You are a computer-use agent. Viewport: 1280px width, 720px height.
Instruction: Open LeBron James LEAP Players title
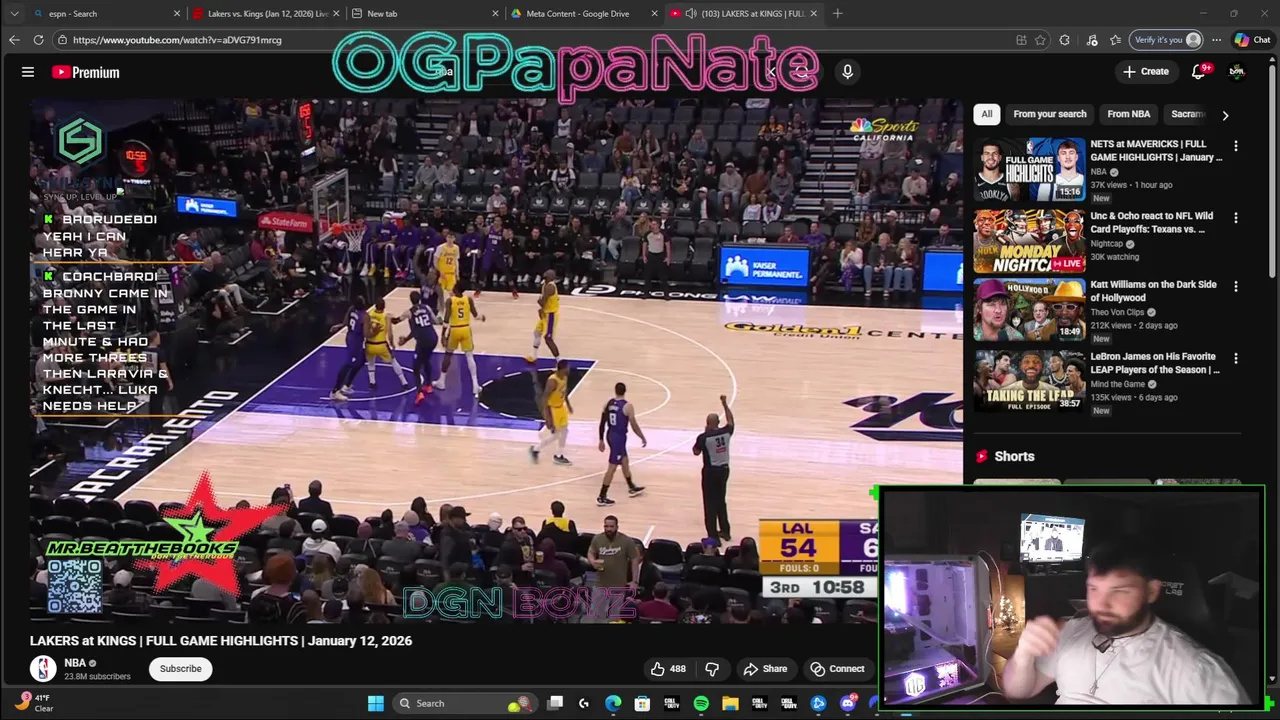click(x=1155, y=362)
